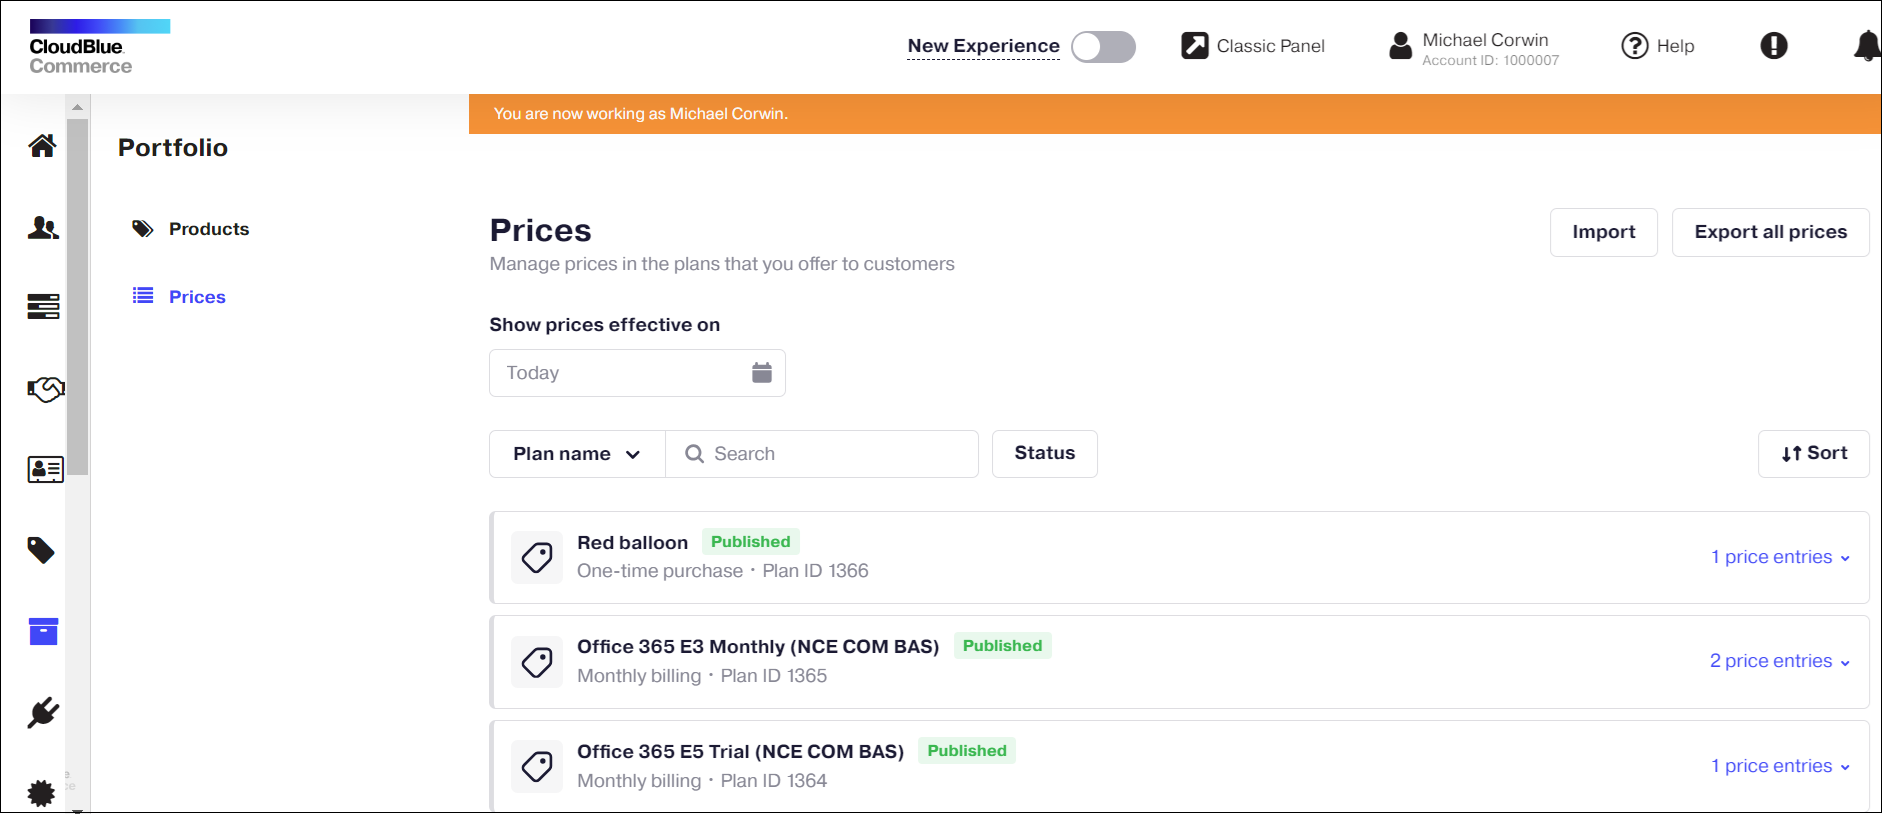Click the Michael Corwin user avatar icon
This screenshot has width=1882, height=814.
(1401, 46)
